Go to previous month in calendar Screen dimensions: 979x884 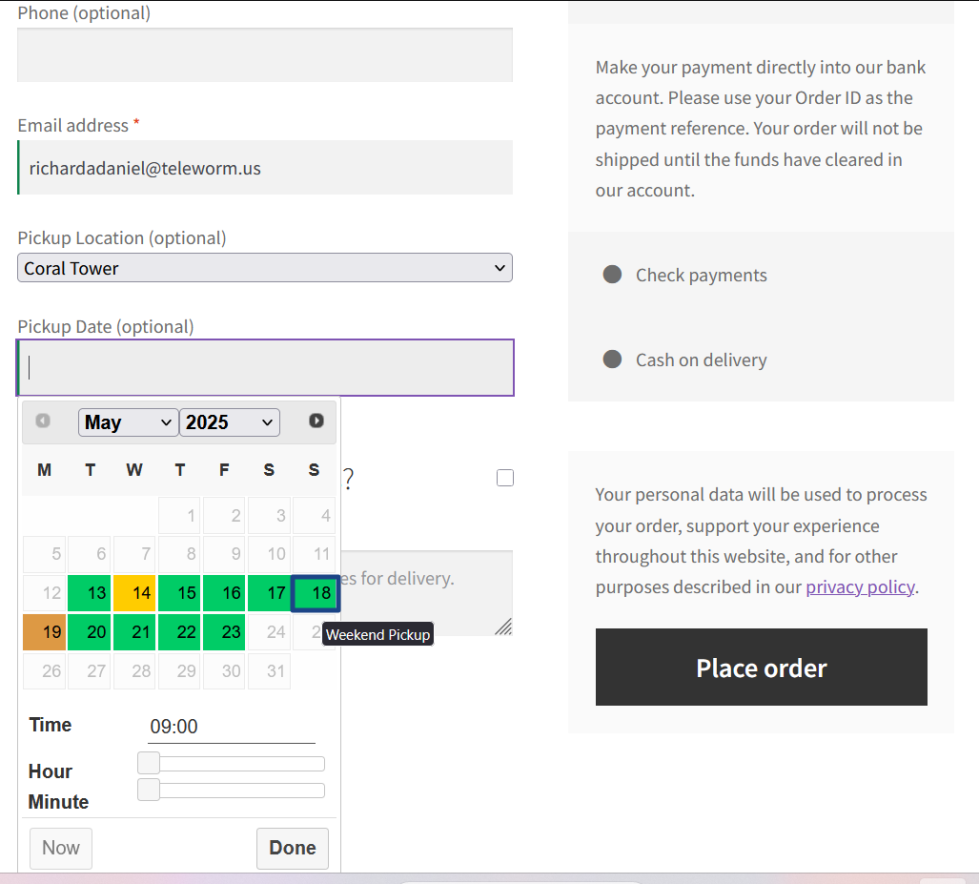point(42,421)
